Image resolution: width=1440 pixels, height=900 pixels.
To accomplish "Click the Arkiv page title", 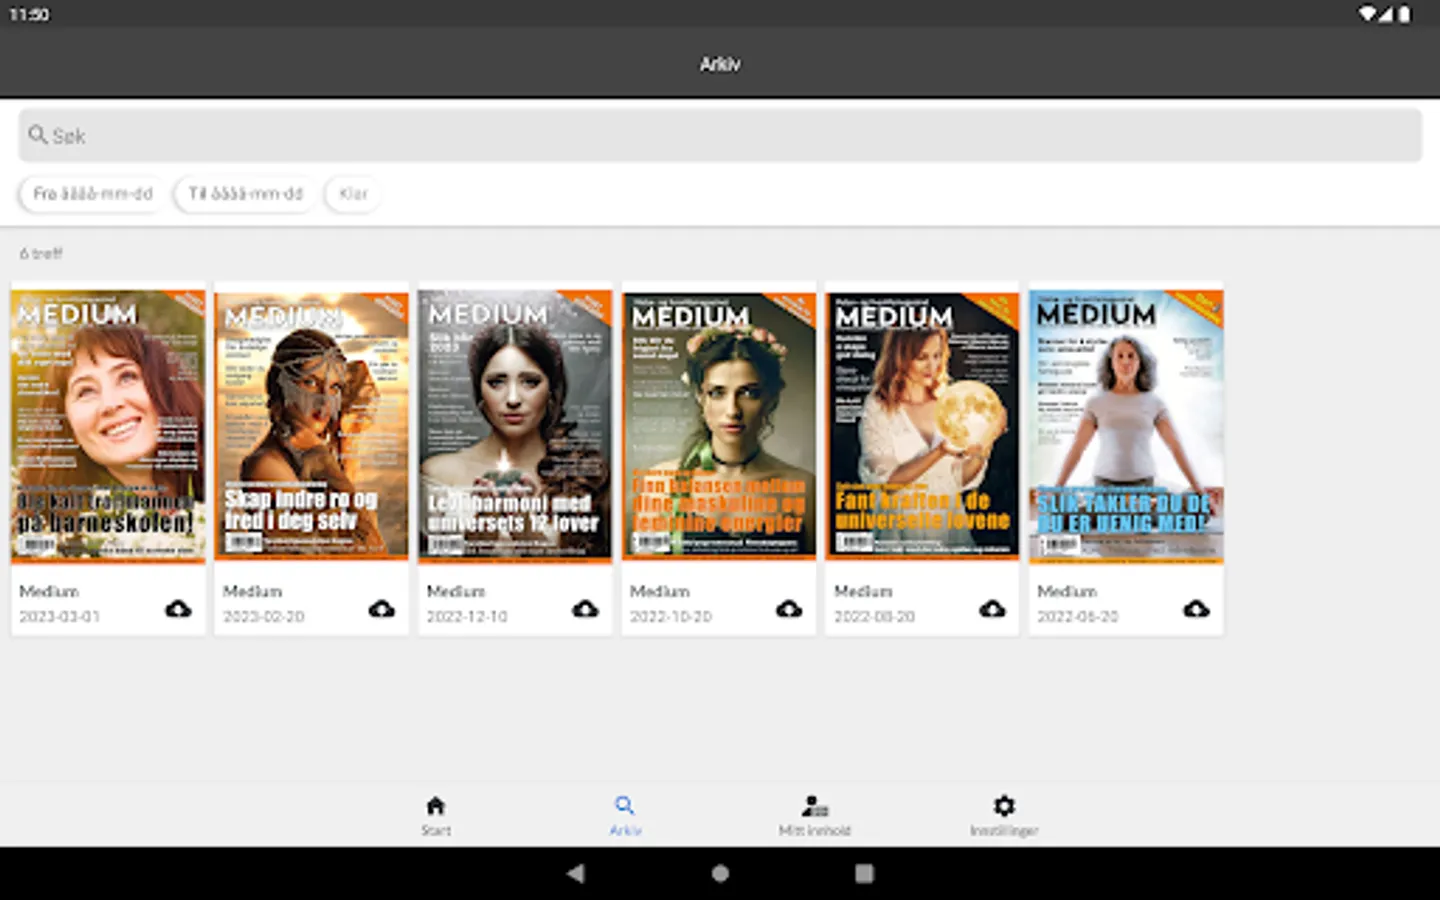I will tap(720, 64).
